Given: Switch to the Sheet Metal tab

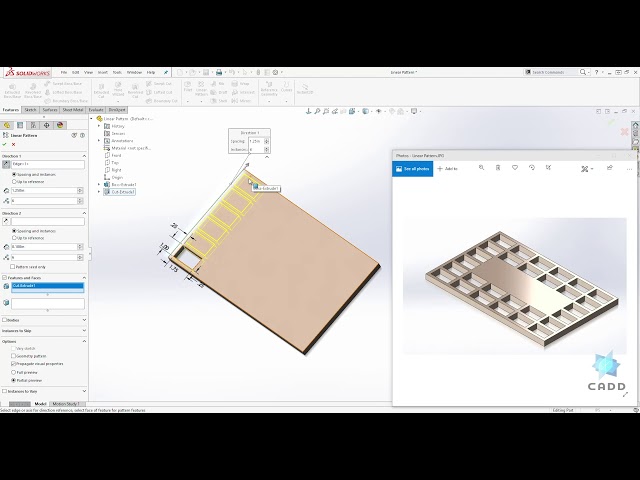Looking at the screenshot, I should 73,110.
